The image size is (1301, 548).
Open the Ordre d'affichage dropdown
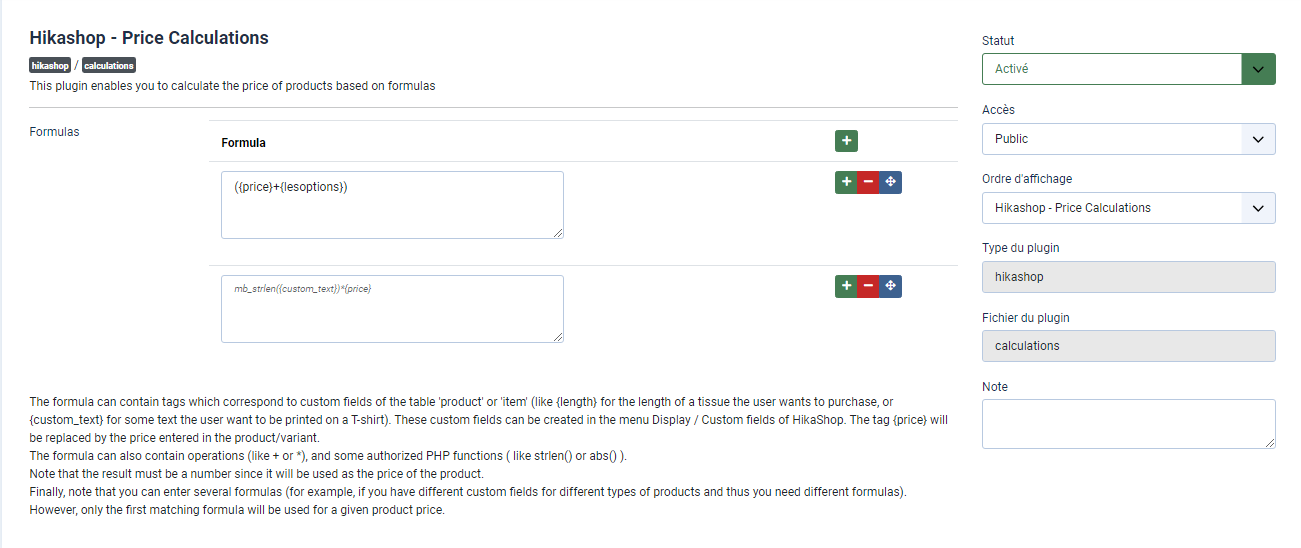pyautogui.click(x=1128, y=208)
